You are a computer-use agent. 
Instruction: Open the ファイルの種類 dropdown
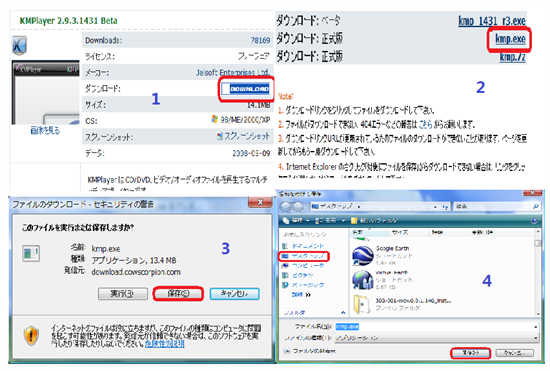pyautogui.click(x=437, y=338)
